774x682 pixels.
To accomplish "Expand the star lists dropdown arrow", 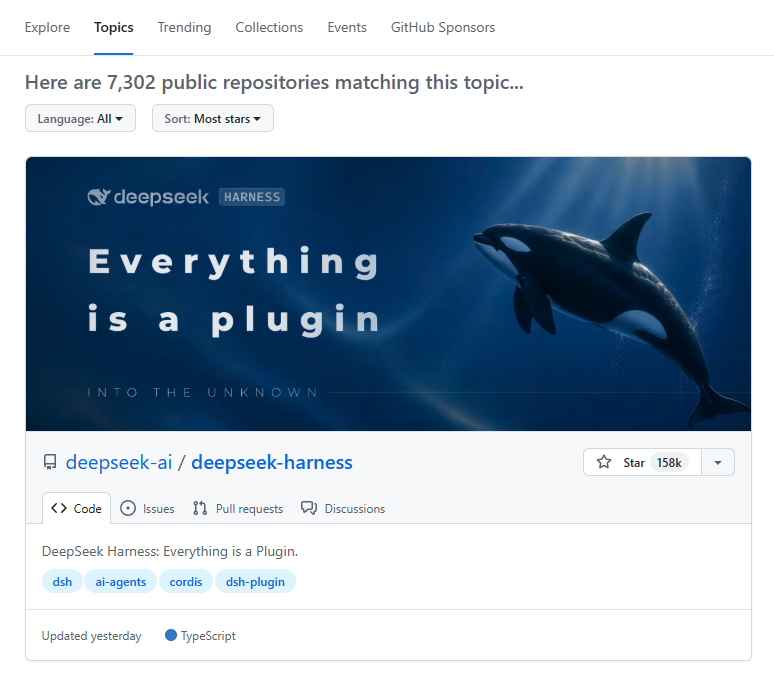I will (x=718, y=462).
